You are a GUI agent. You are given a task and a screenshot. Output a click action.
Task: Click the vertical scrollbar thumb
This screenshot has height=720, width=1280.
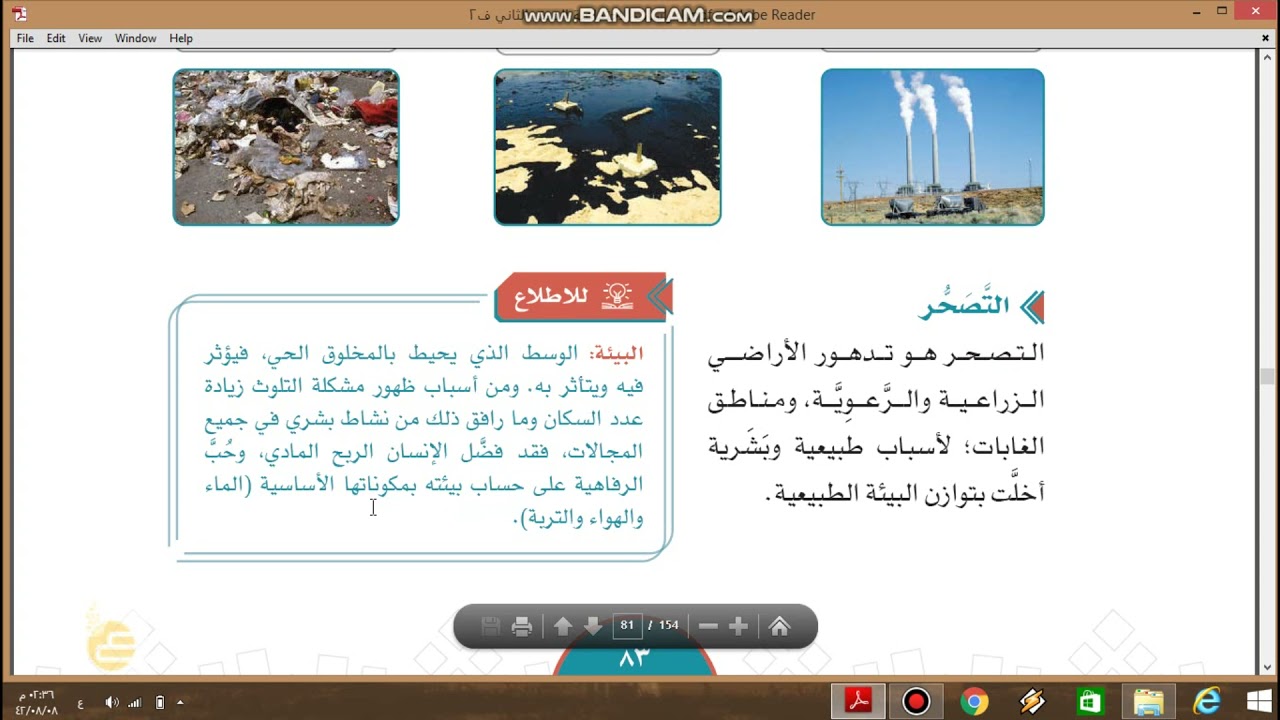tap(1266, 377)
